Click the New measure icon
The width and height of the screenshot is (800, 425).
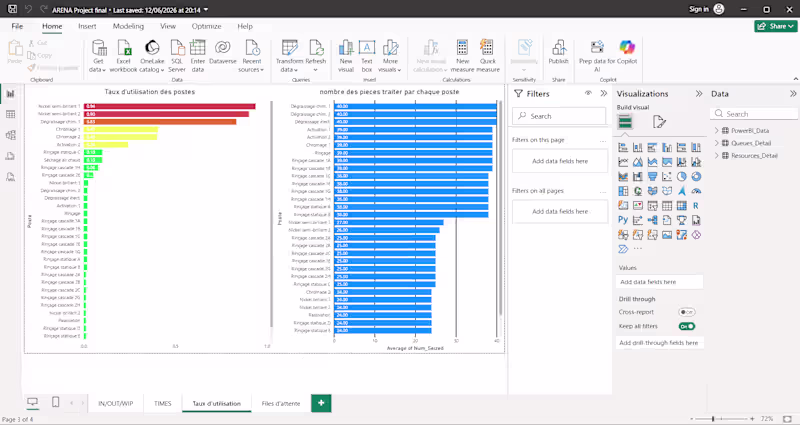pos(462,48)
